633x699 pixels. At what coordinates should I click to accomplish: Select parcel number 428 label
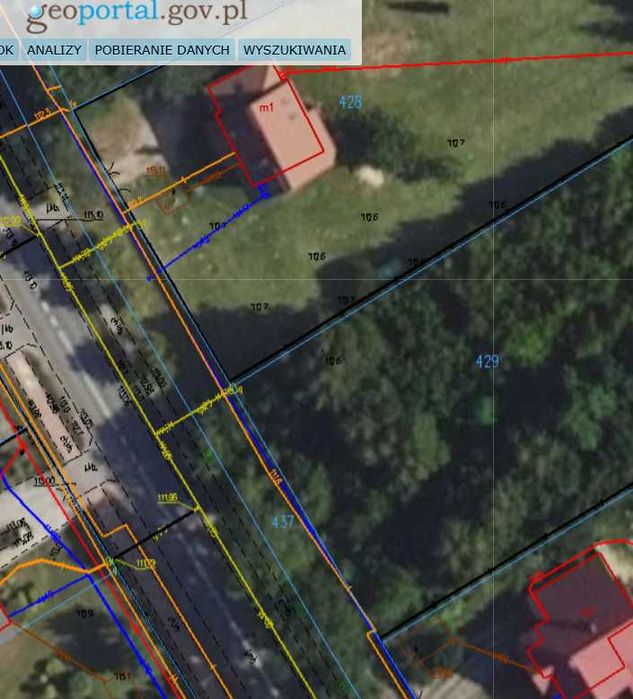350,103
